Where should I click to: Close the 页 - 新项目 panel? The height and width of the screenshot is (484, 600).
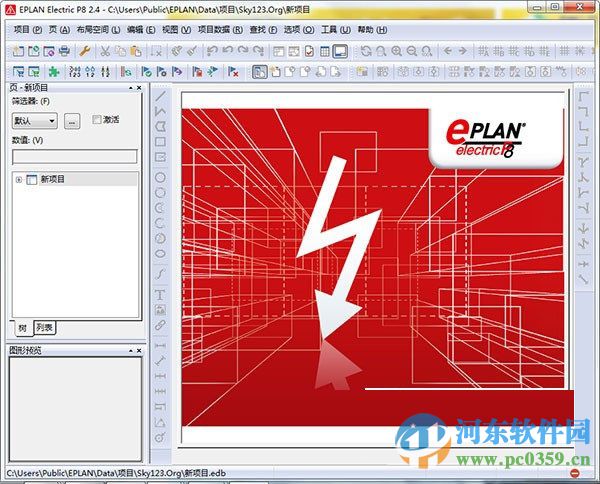pos(139,88)
